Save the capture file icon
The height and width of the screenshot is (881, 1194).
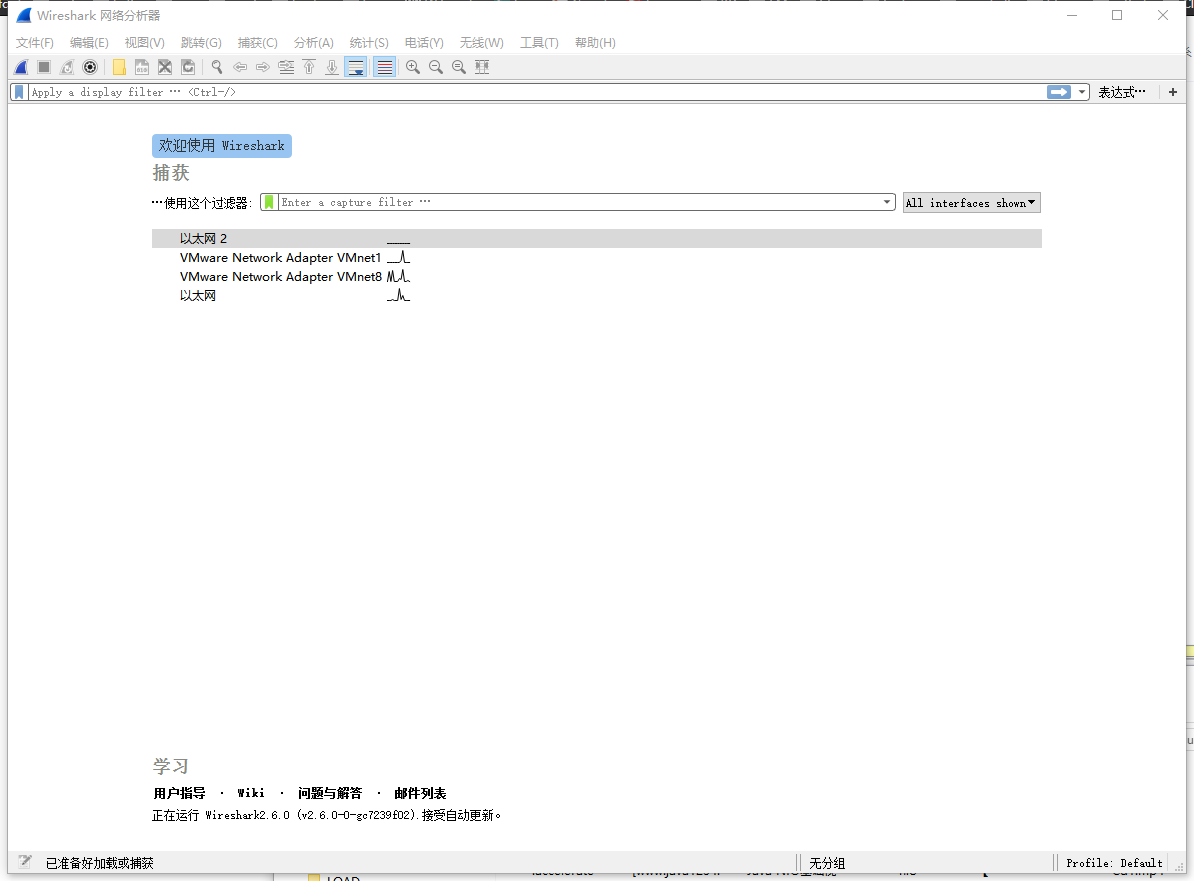[142, 67]
